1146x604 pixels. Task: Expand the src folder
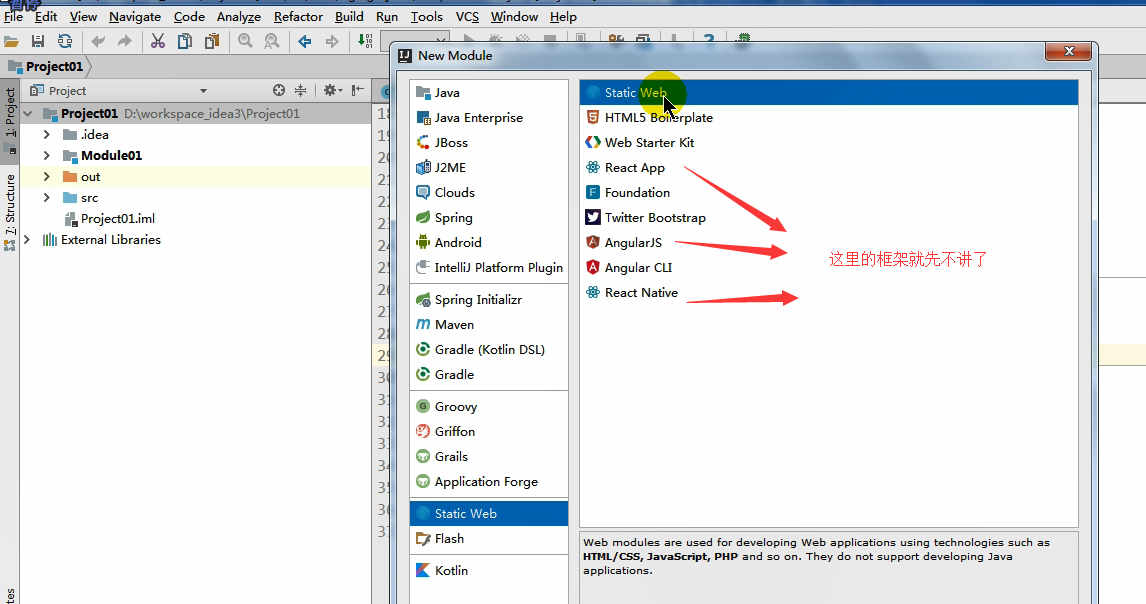pyautogui.click(x=47, y=198)
